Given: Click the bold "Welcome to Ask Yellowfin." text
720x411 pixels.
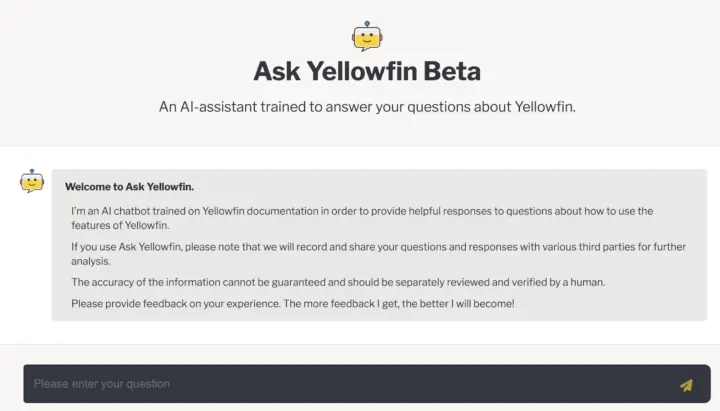Looking at the screenshot, I should click(x=129, y=186).
